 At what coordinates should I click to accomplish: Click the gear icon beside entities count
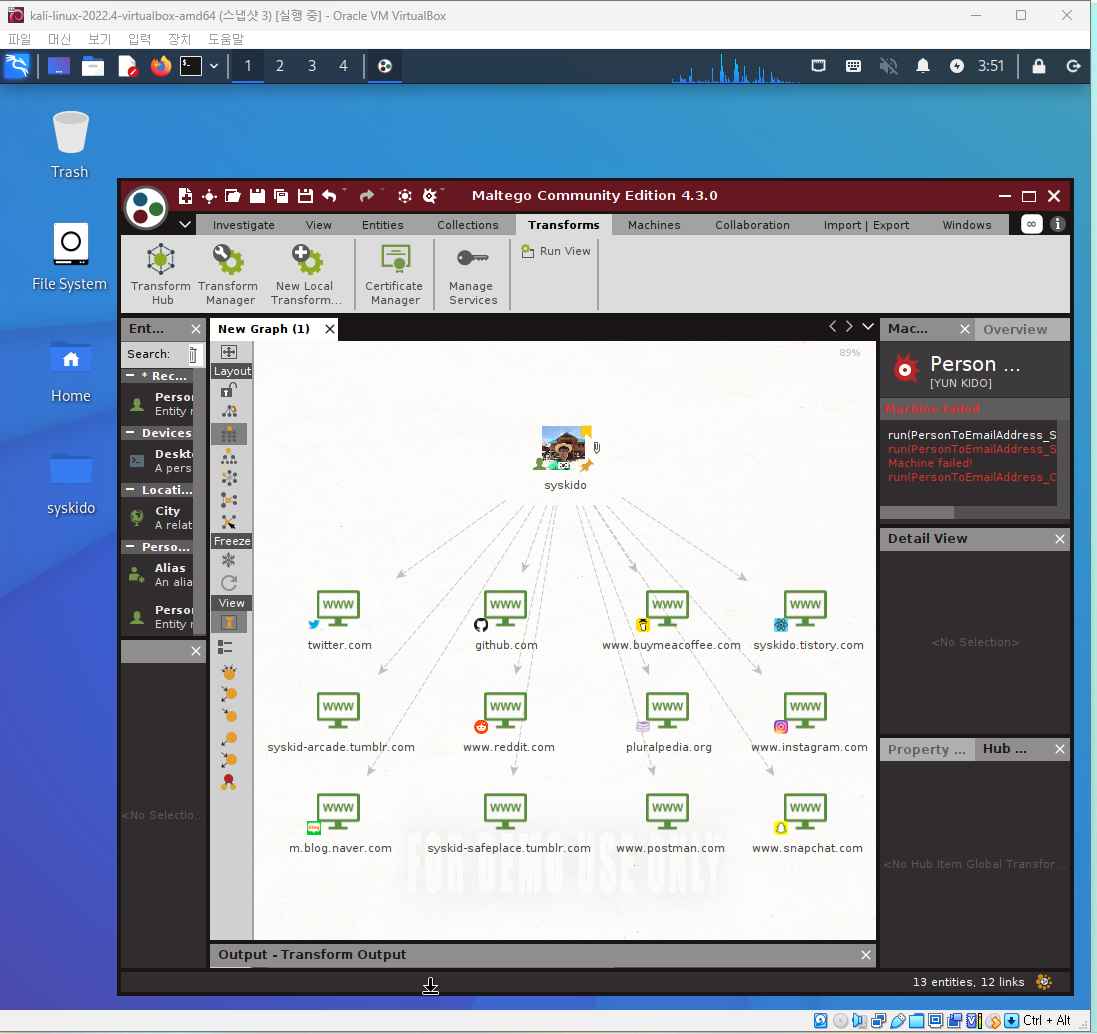click(1044, 982)
